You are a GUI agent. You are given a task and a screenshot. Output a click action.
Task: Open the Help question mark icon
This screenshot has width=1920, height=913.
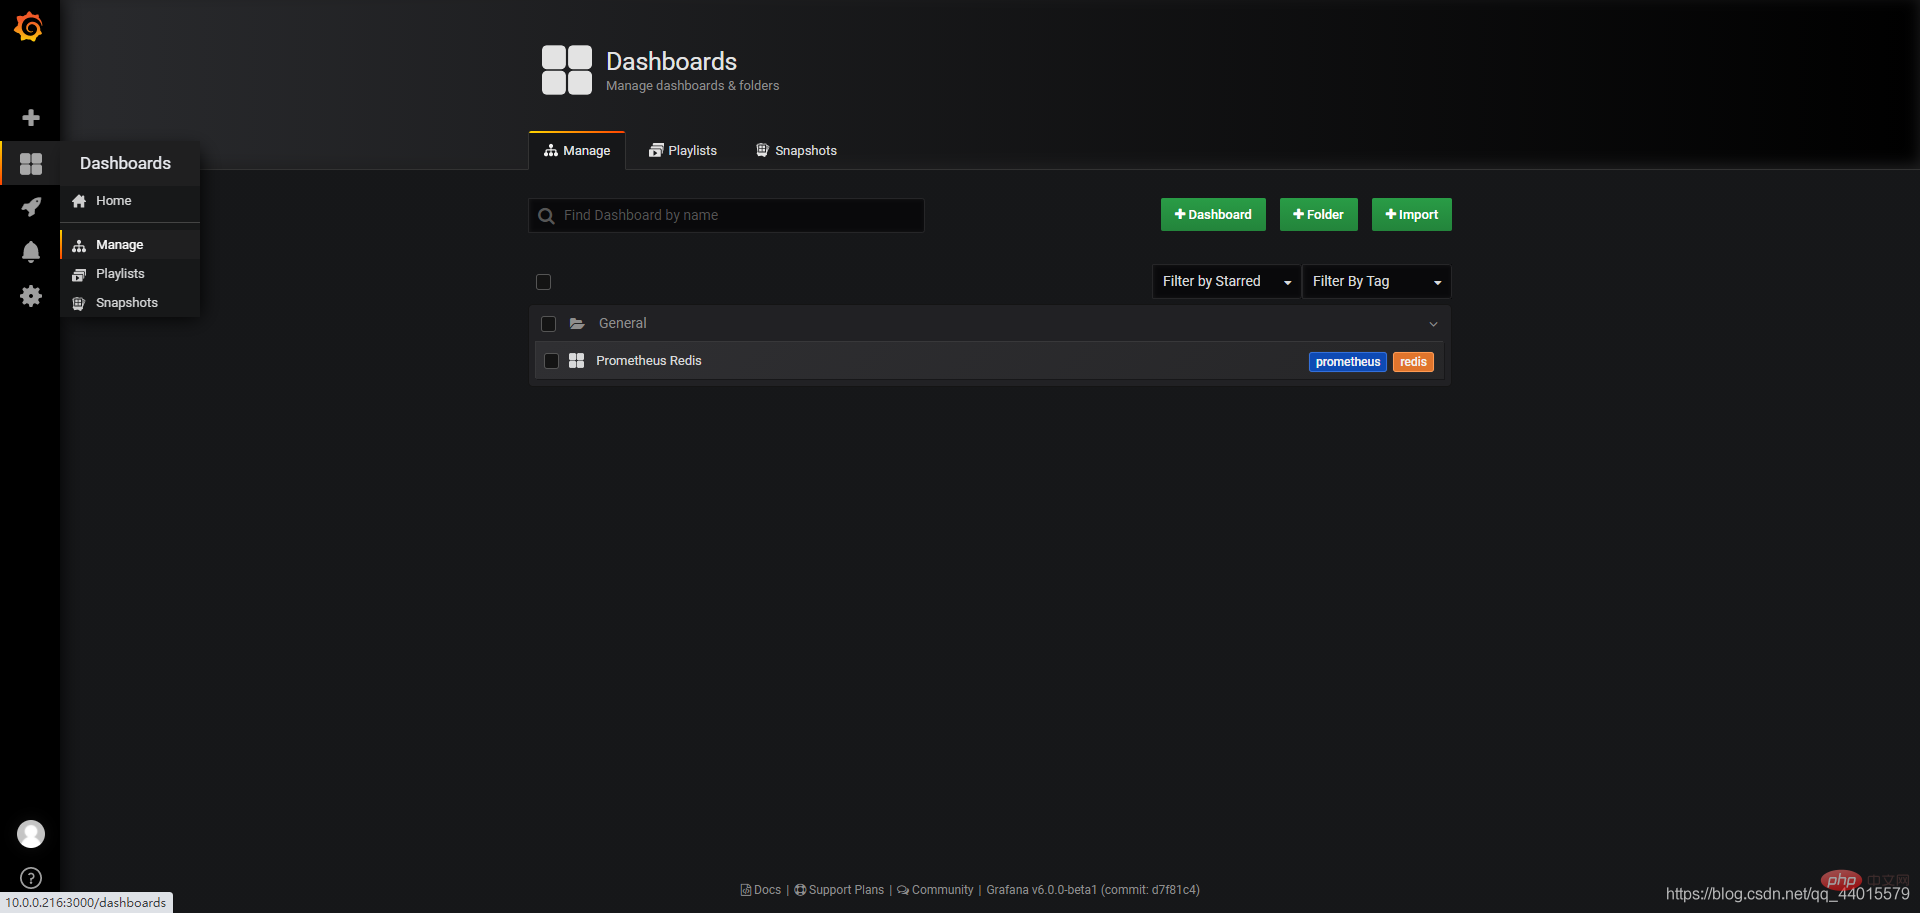(31, 878)
